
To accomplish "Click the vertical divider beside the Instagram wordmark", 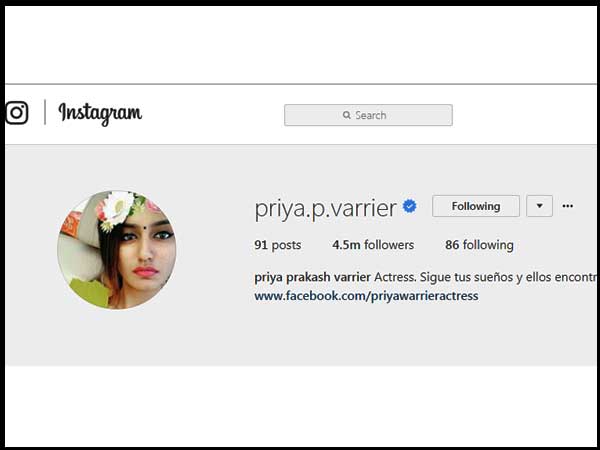I will (x=45, y=112).
